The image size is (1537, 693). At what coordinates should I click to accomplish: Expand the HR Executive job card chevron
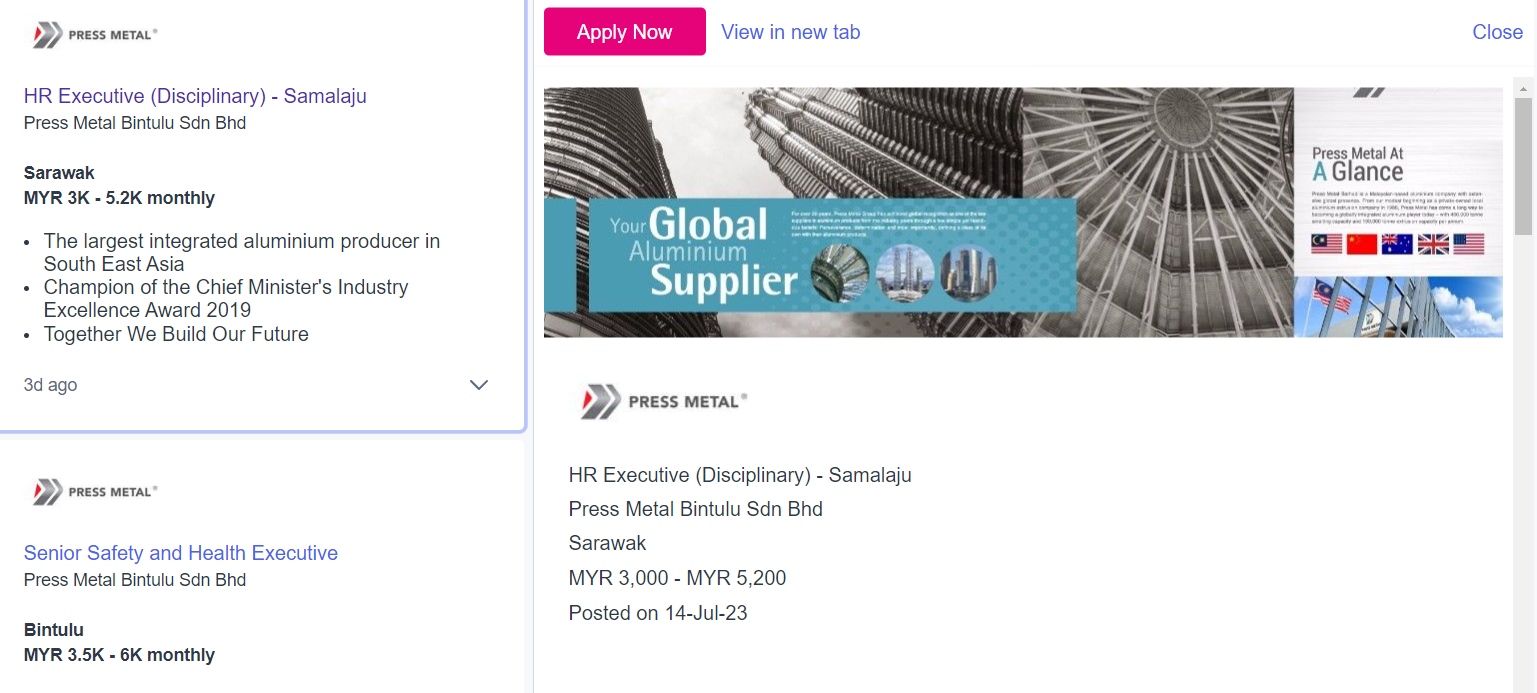[x=479, y=385]
